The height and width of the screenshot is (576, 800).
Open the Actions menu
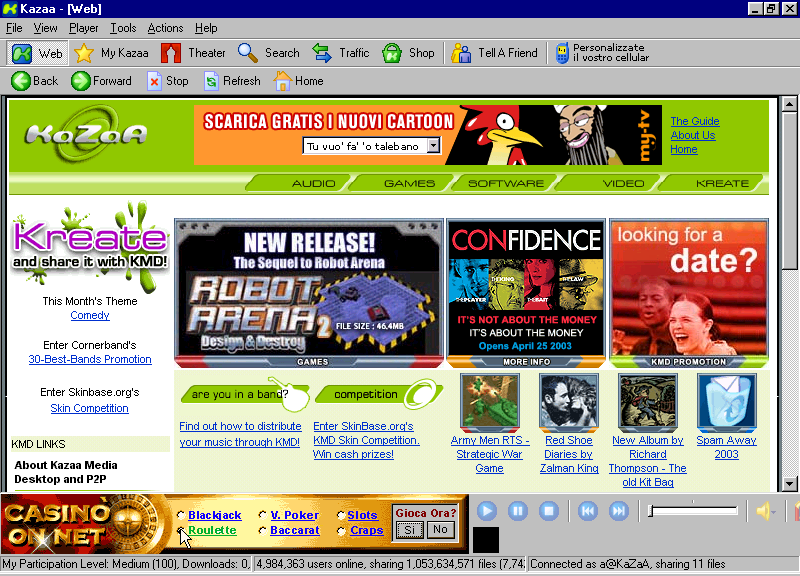click(x=165, y=28)
